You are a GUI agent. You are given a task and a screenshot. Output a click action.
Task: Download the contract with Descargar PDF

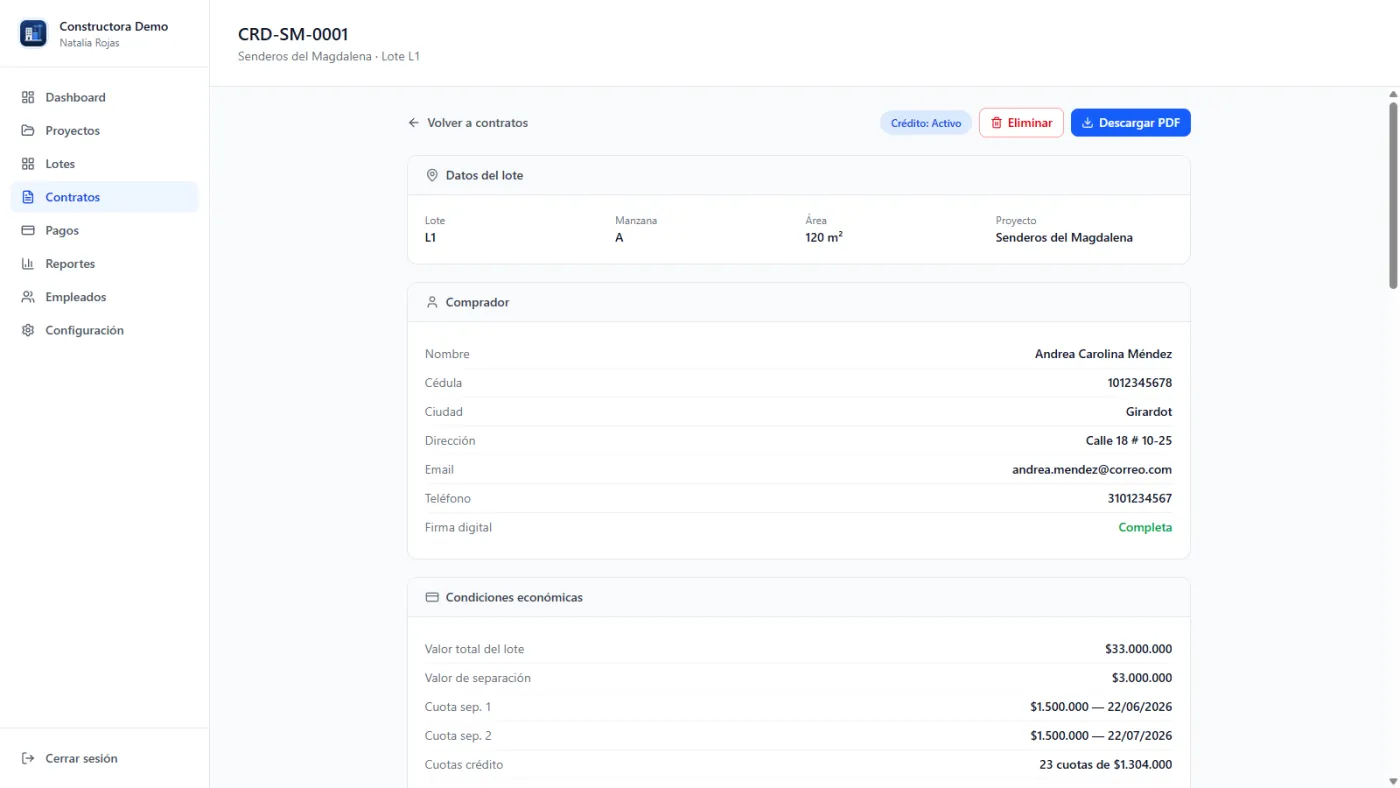[x=1131, y=123]
